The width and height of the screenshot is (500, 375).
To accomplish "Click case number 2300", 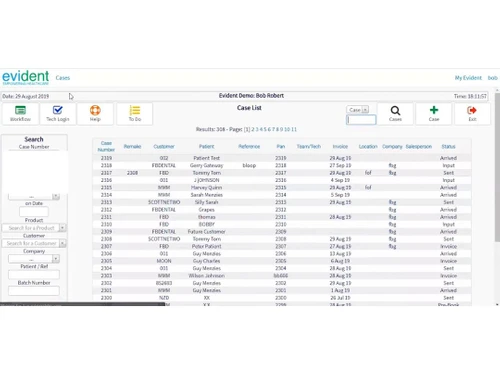I will (x=106, y=298).
